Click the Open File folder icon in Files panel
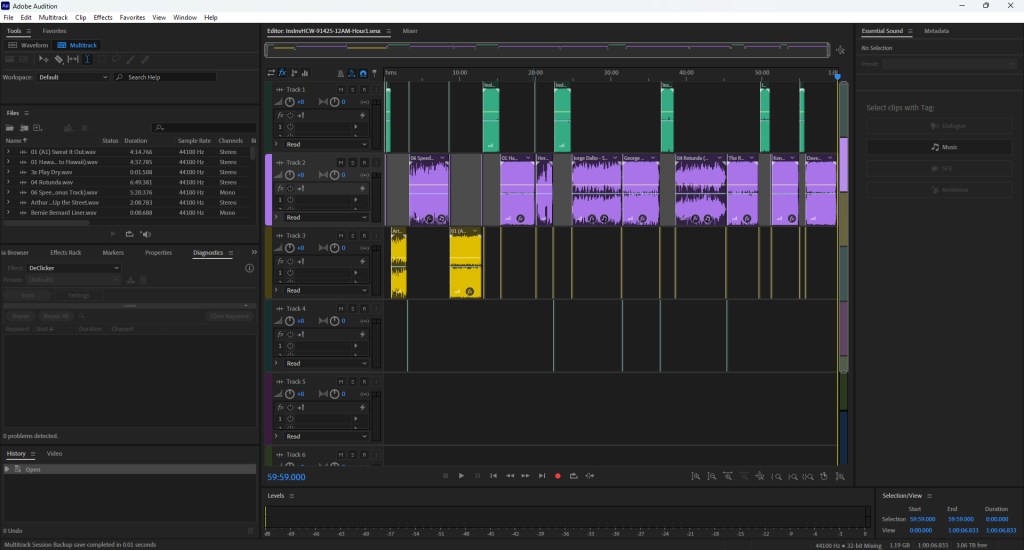Viewport: 1024px width, 550px height. 10,128
